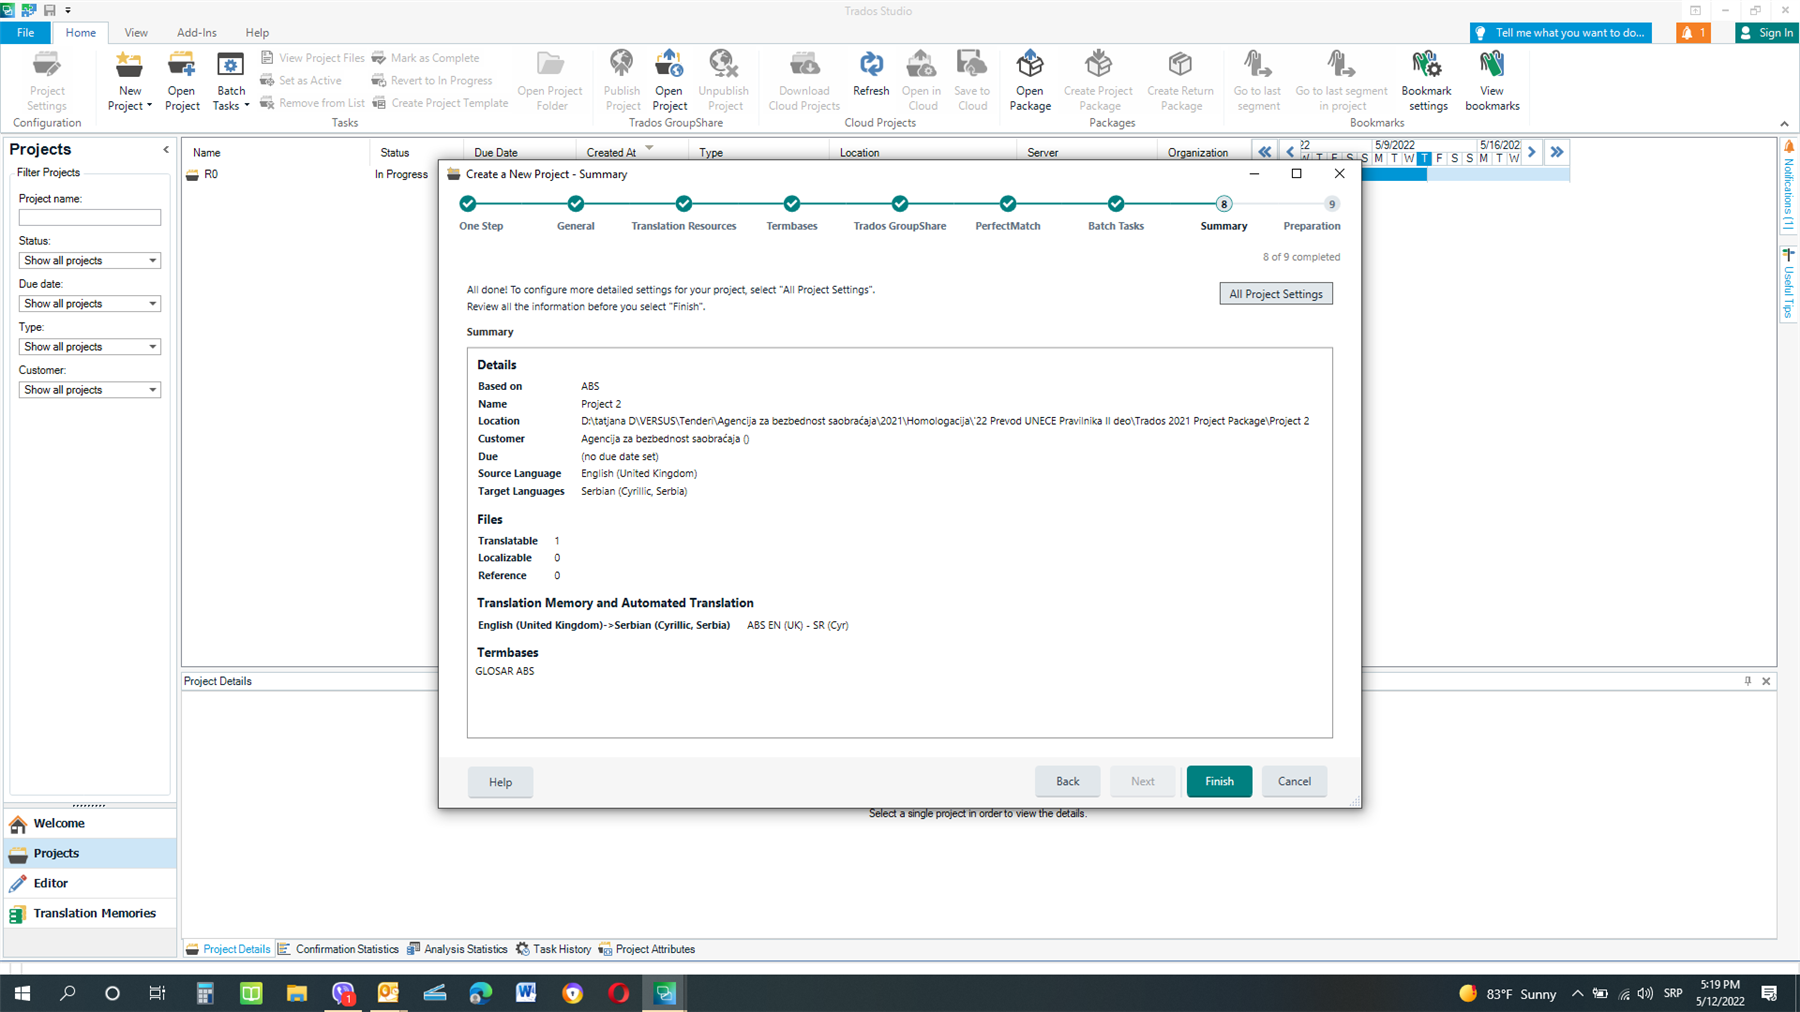This screenshot has width=1800, height=1012.
Task: Collapse the ribbon with the arrow
Action: coord(1784,124)
